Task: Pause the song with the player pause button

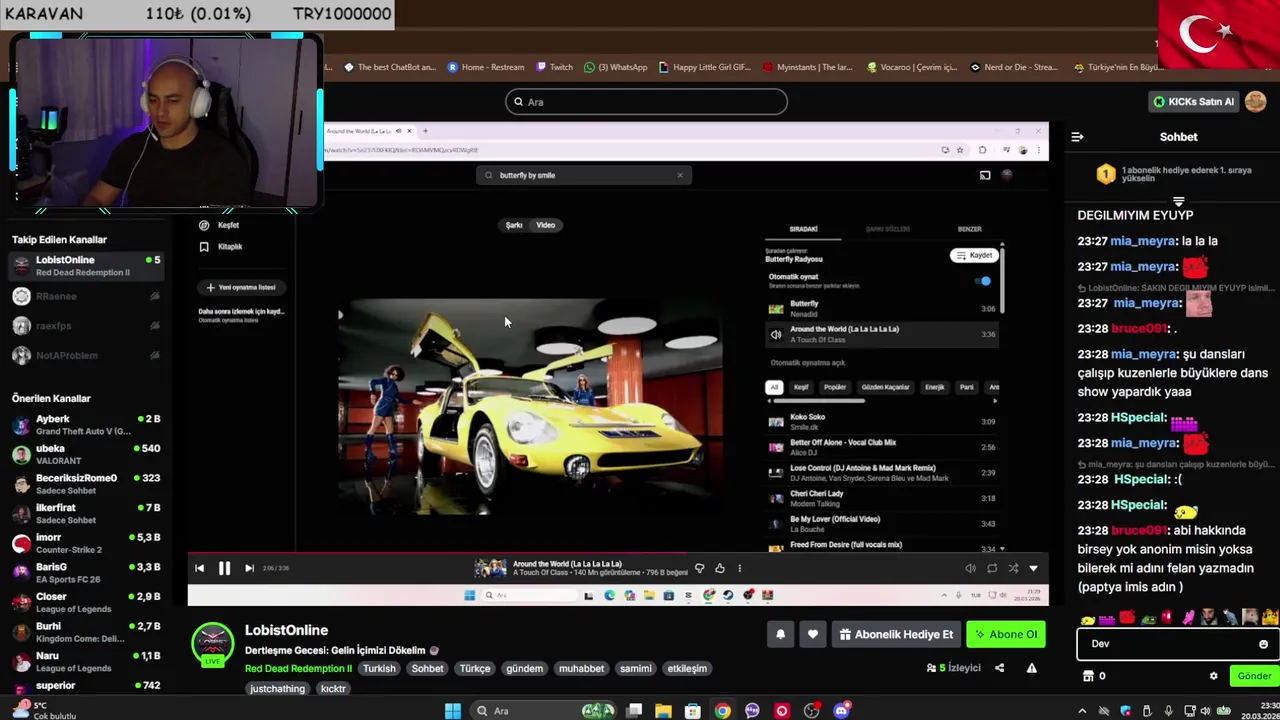Action: (224, 568)
